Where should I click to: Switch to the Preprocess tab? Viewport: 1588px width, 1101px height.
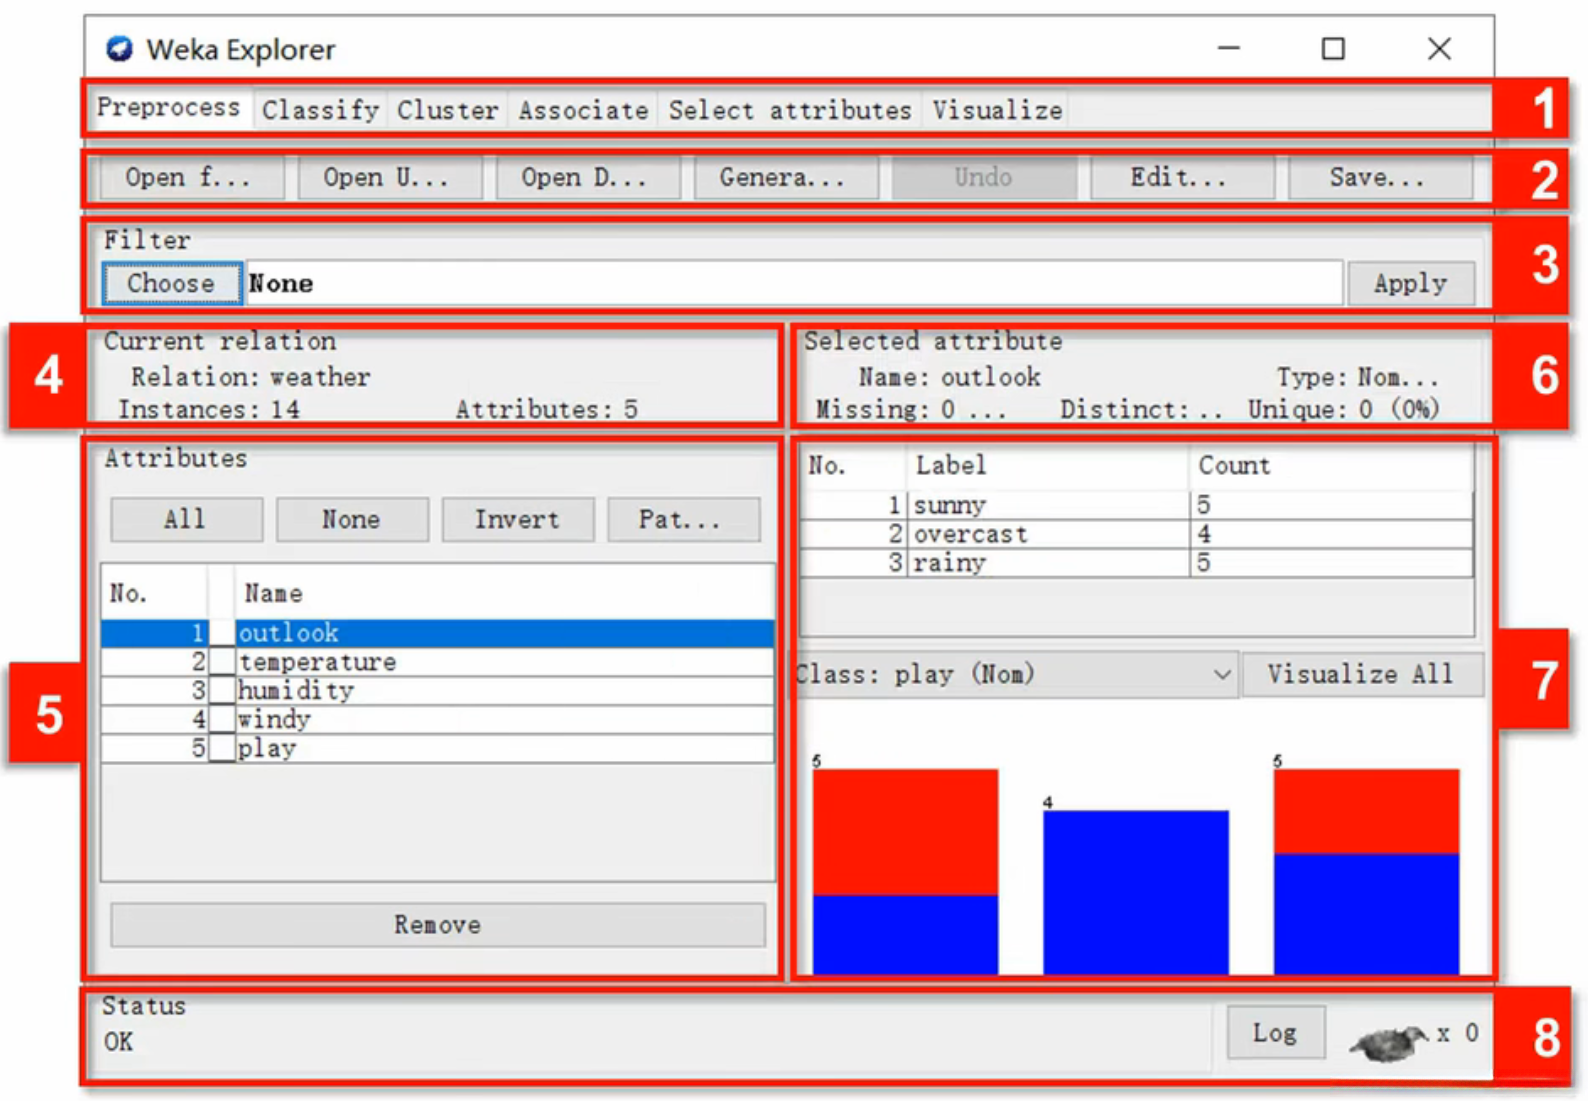pyautogui.click(x=168, y=108)
